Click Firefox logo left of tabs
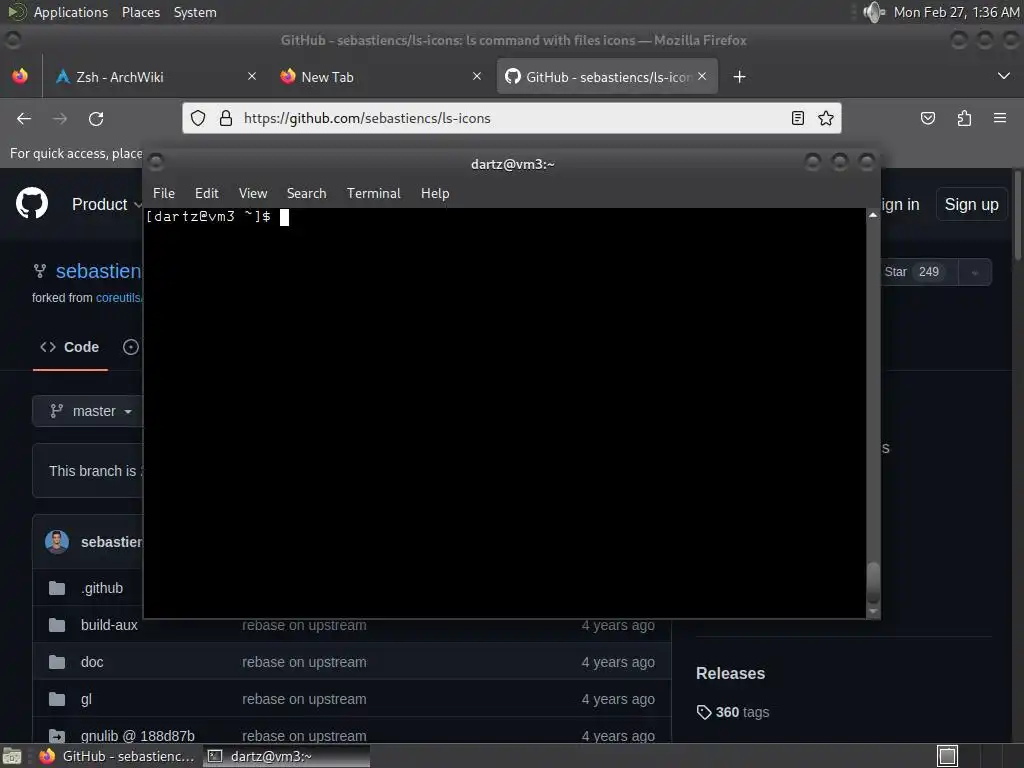Screen dimensions: 1024x768 coord(20,76)
